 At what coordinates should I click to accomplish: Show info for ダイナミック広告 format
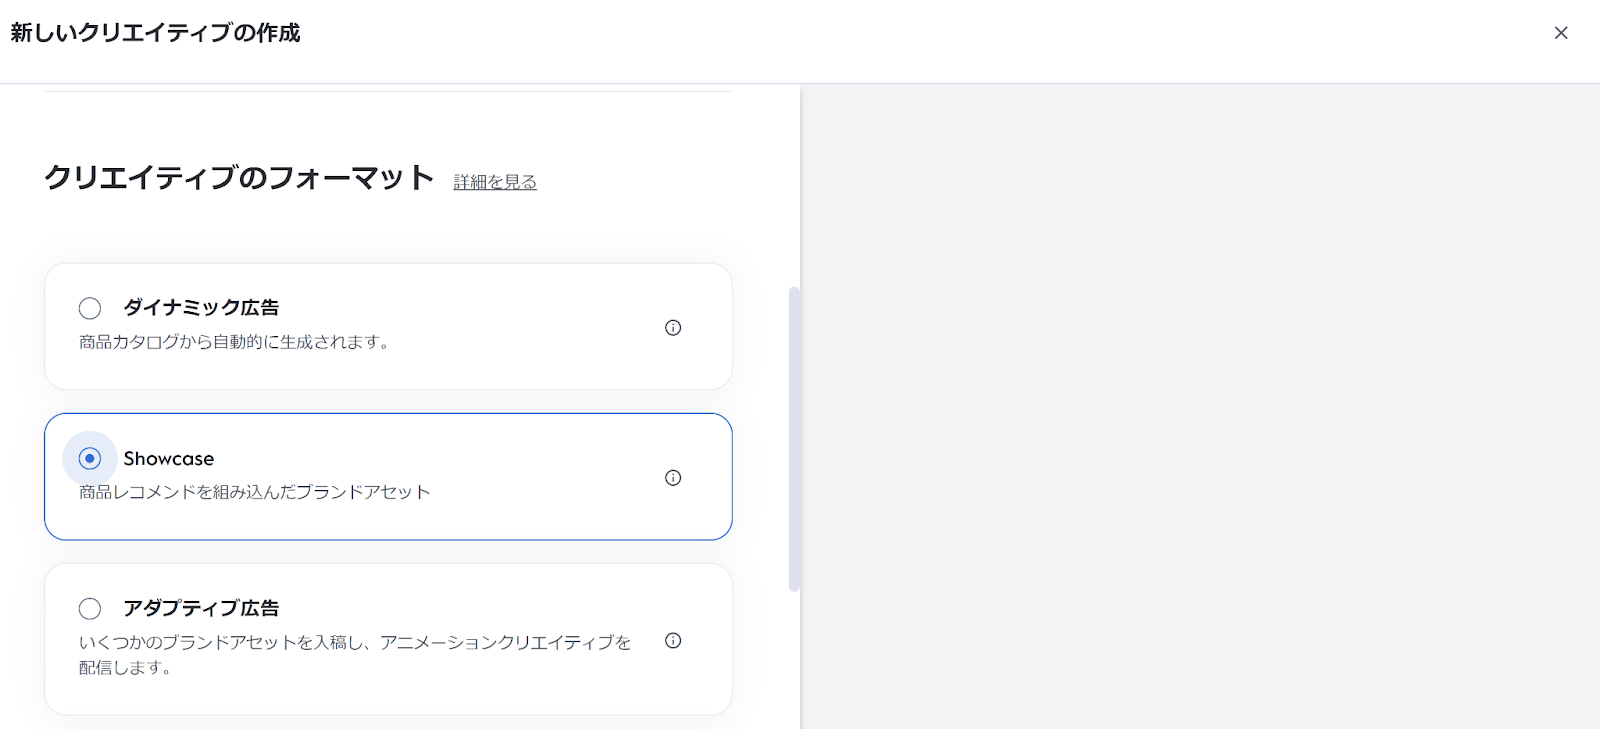pyautogui.click(x=673, y=328)
